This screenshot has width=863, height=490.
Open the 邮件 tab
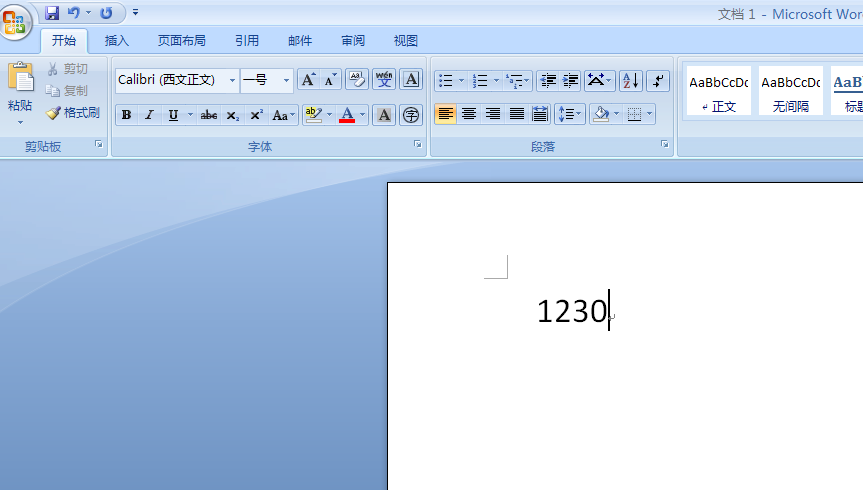coord(300,41)
